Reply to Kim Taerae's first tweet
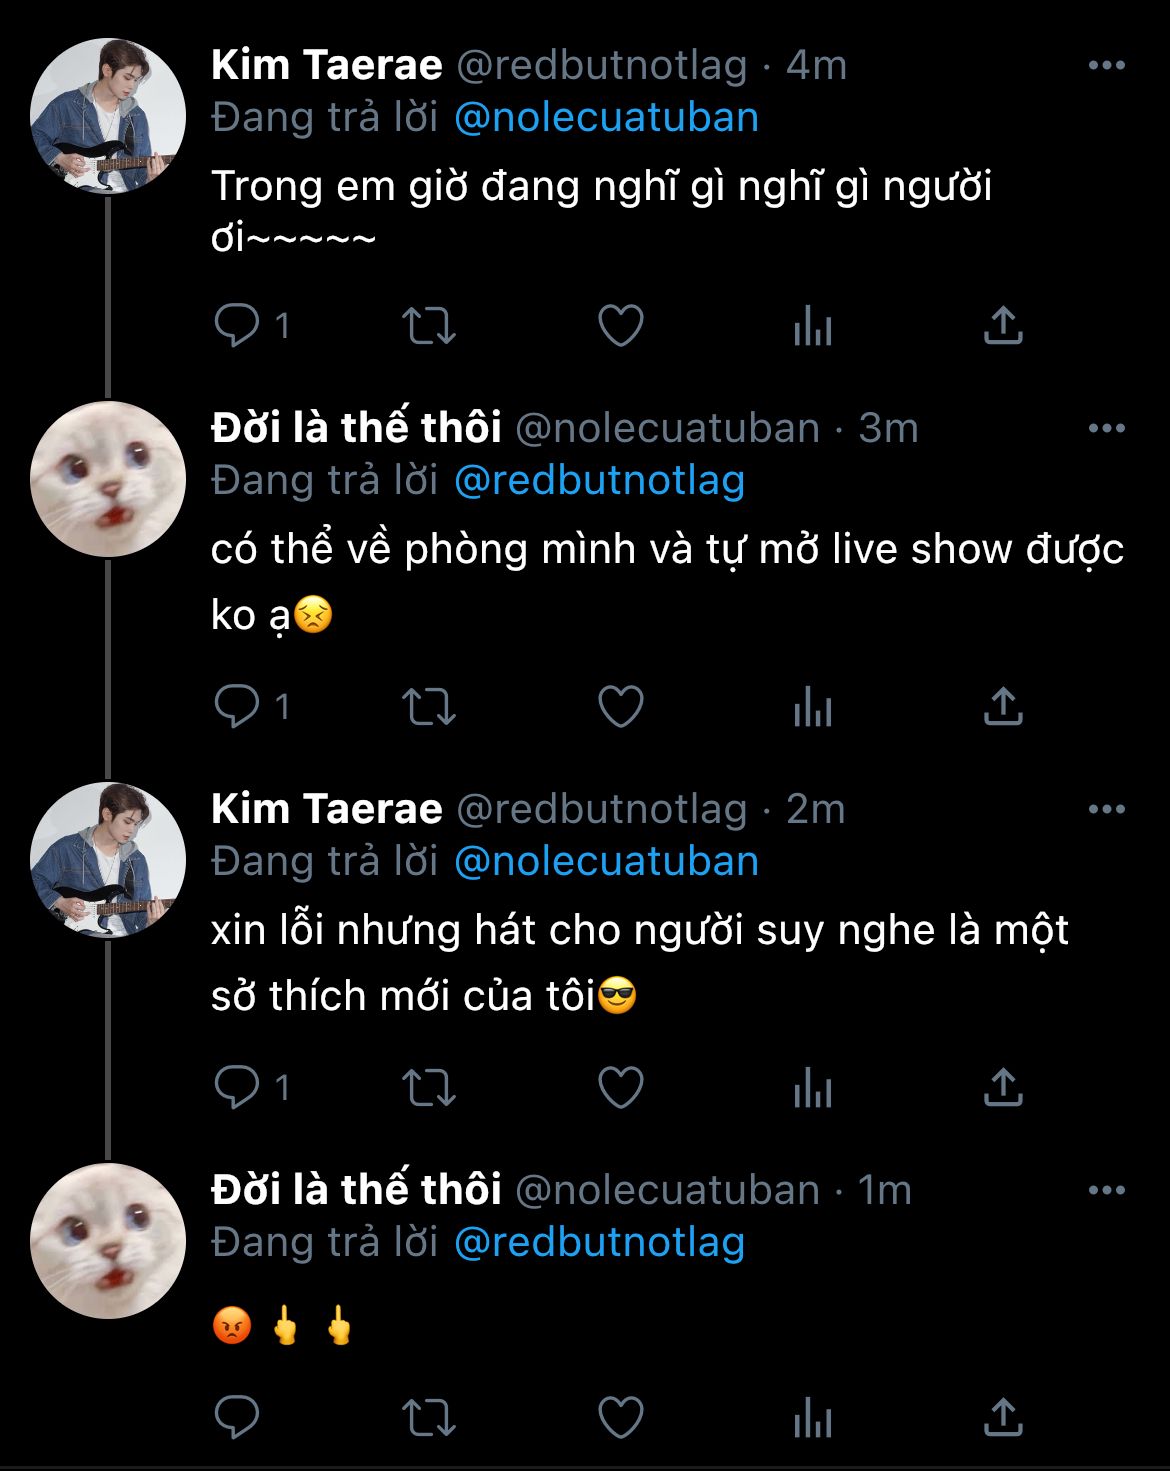1170x1471 pixels. 237,326
